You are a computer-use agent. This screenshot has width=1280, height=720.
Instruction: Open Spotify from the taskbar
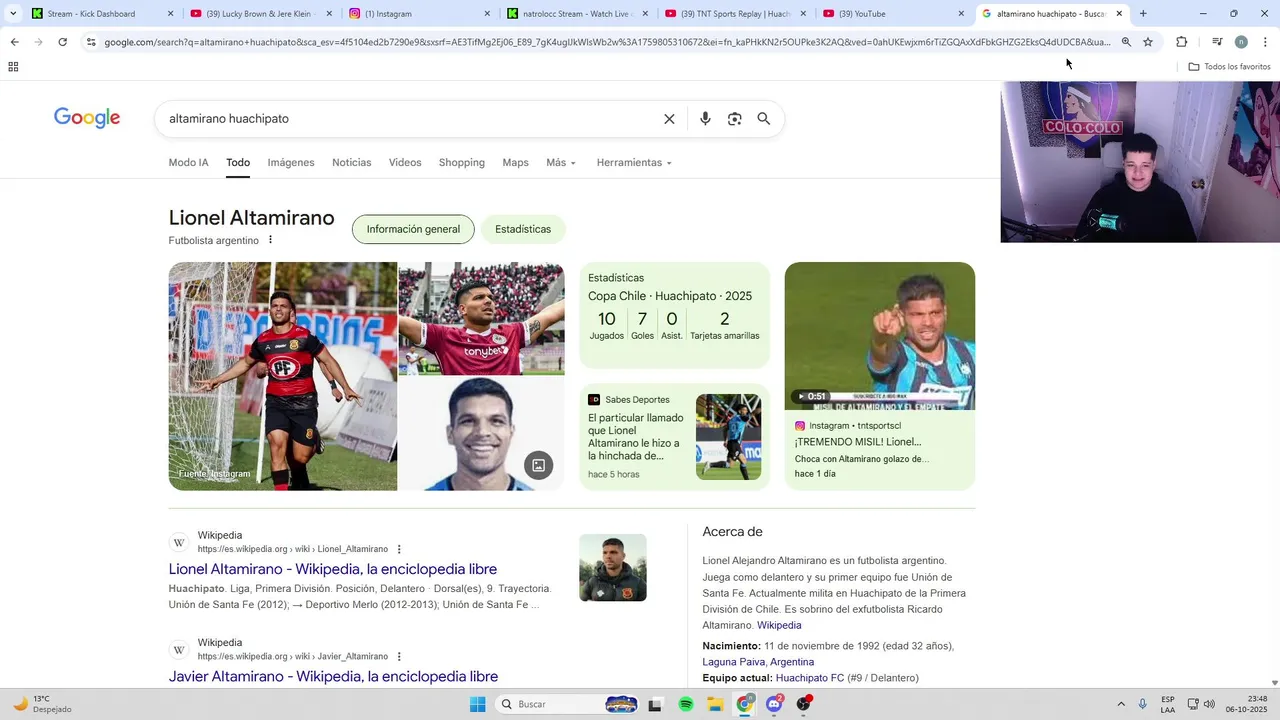pos(686,704)
